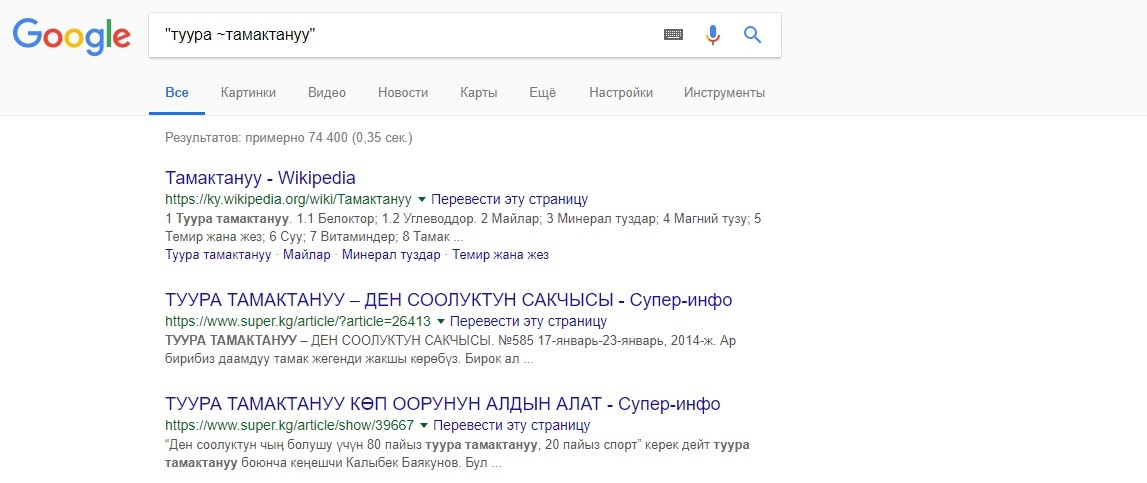Viewport: 1147px width, 483px height.
Task: Open the Новости tab
Action: [x=403, y=93]
